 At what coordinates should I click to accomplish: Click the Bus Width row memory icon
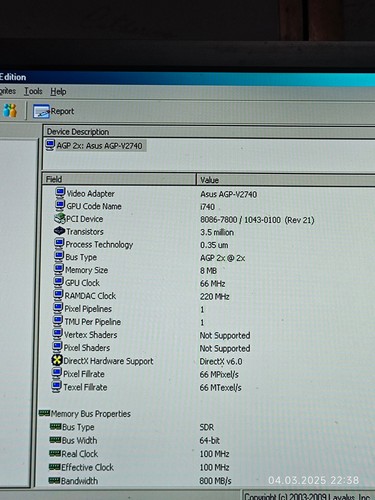[x=55, y=440]
